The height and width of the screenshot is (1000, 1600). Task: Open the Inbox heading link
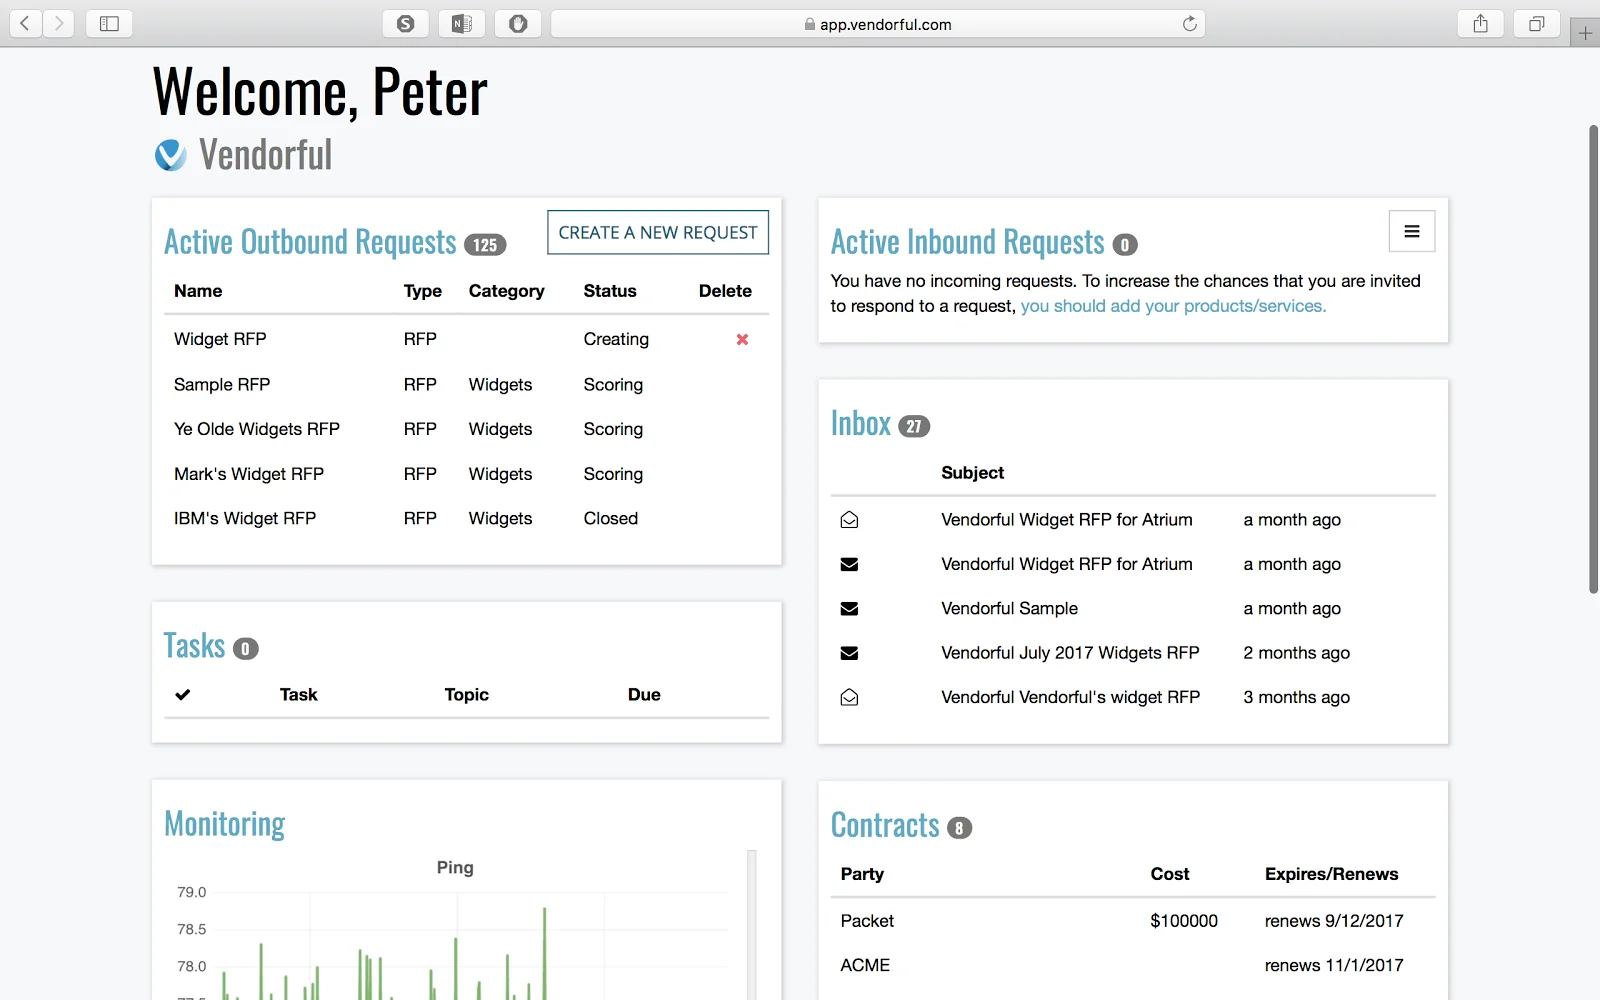[x=861, y=424]
